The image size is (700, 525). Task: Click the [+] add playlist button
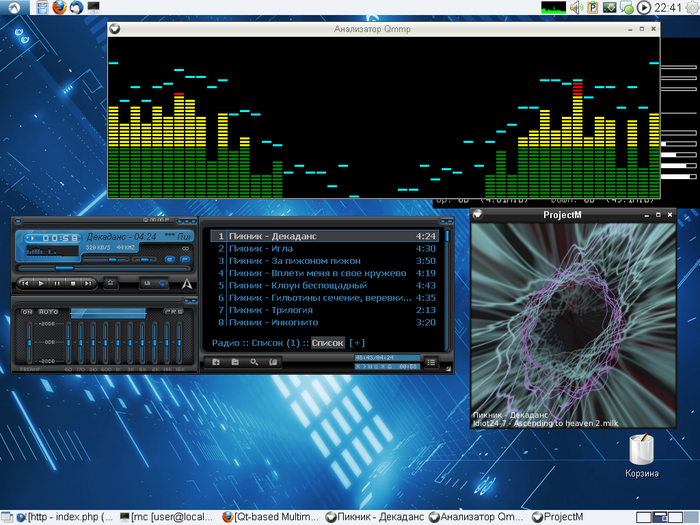pyautogui.click(x=357, y=343)
